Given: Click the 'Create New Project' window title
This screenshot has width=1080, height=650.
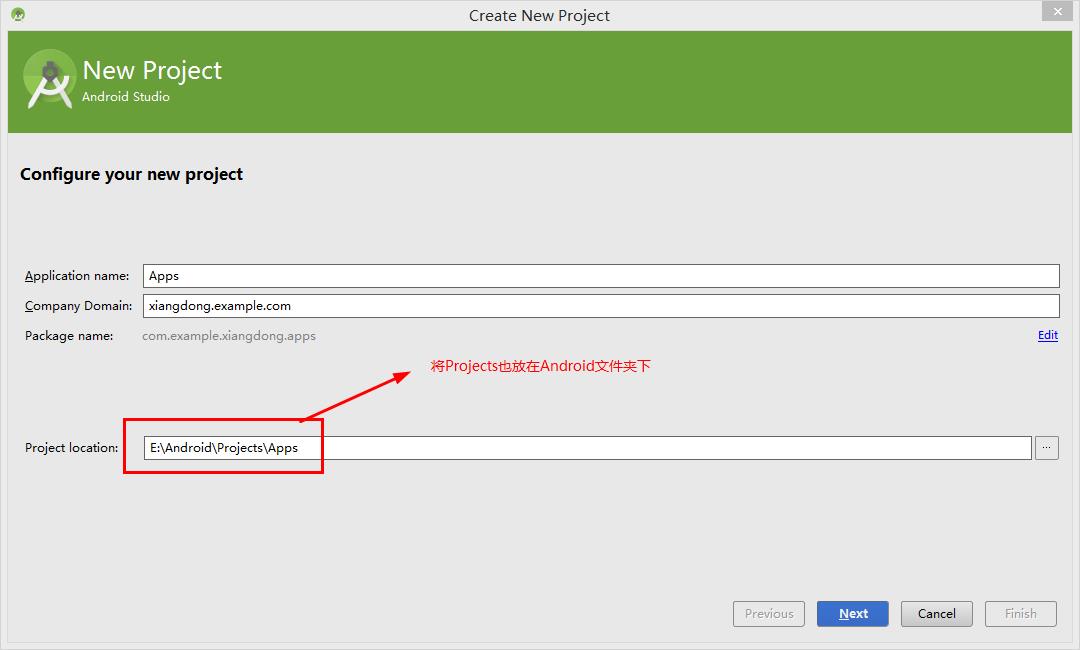Looking at the screenshot, I should click(x=539, y=15).
